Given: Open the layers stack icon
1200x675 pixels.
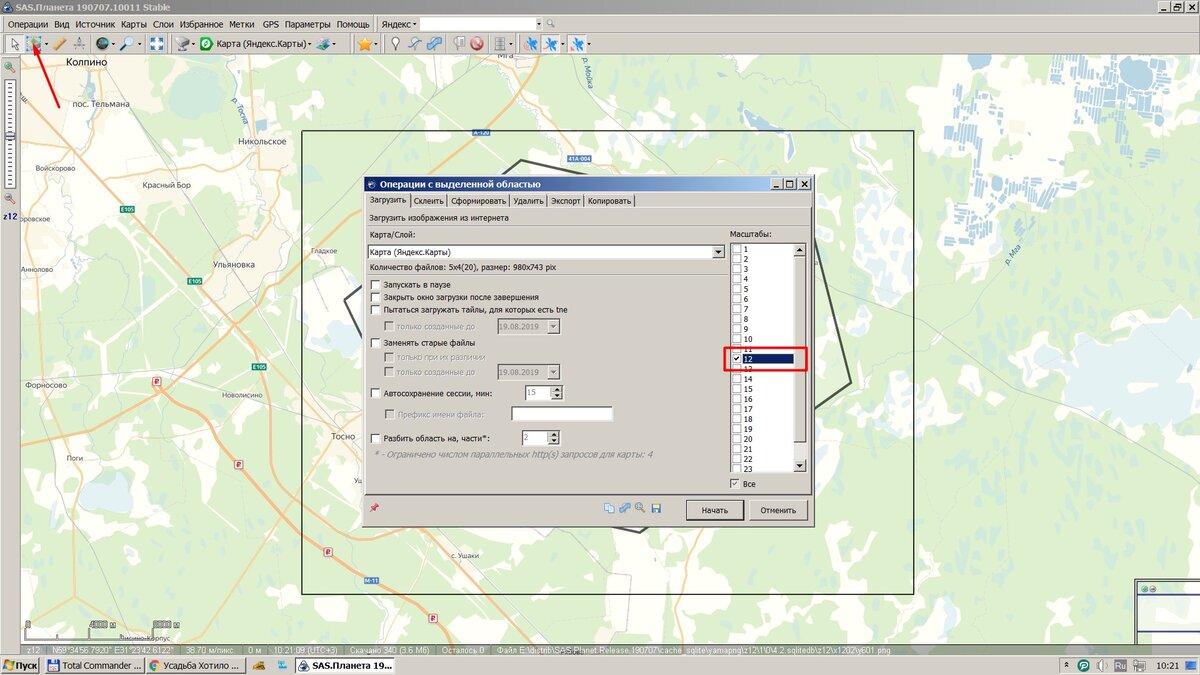Looking at the screenshot, I should click(324, 44).
